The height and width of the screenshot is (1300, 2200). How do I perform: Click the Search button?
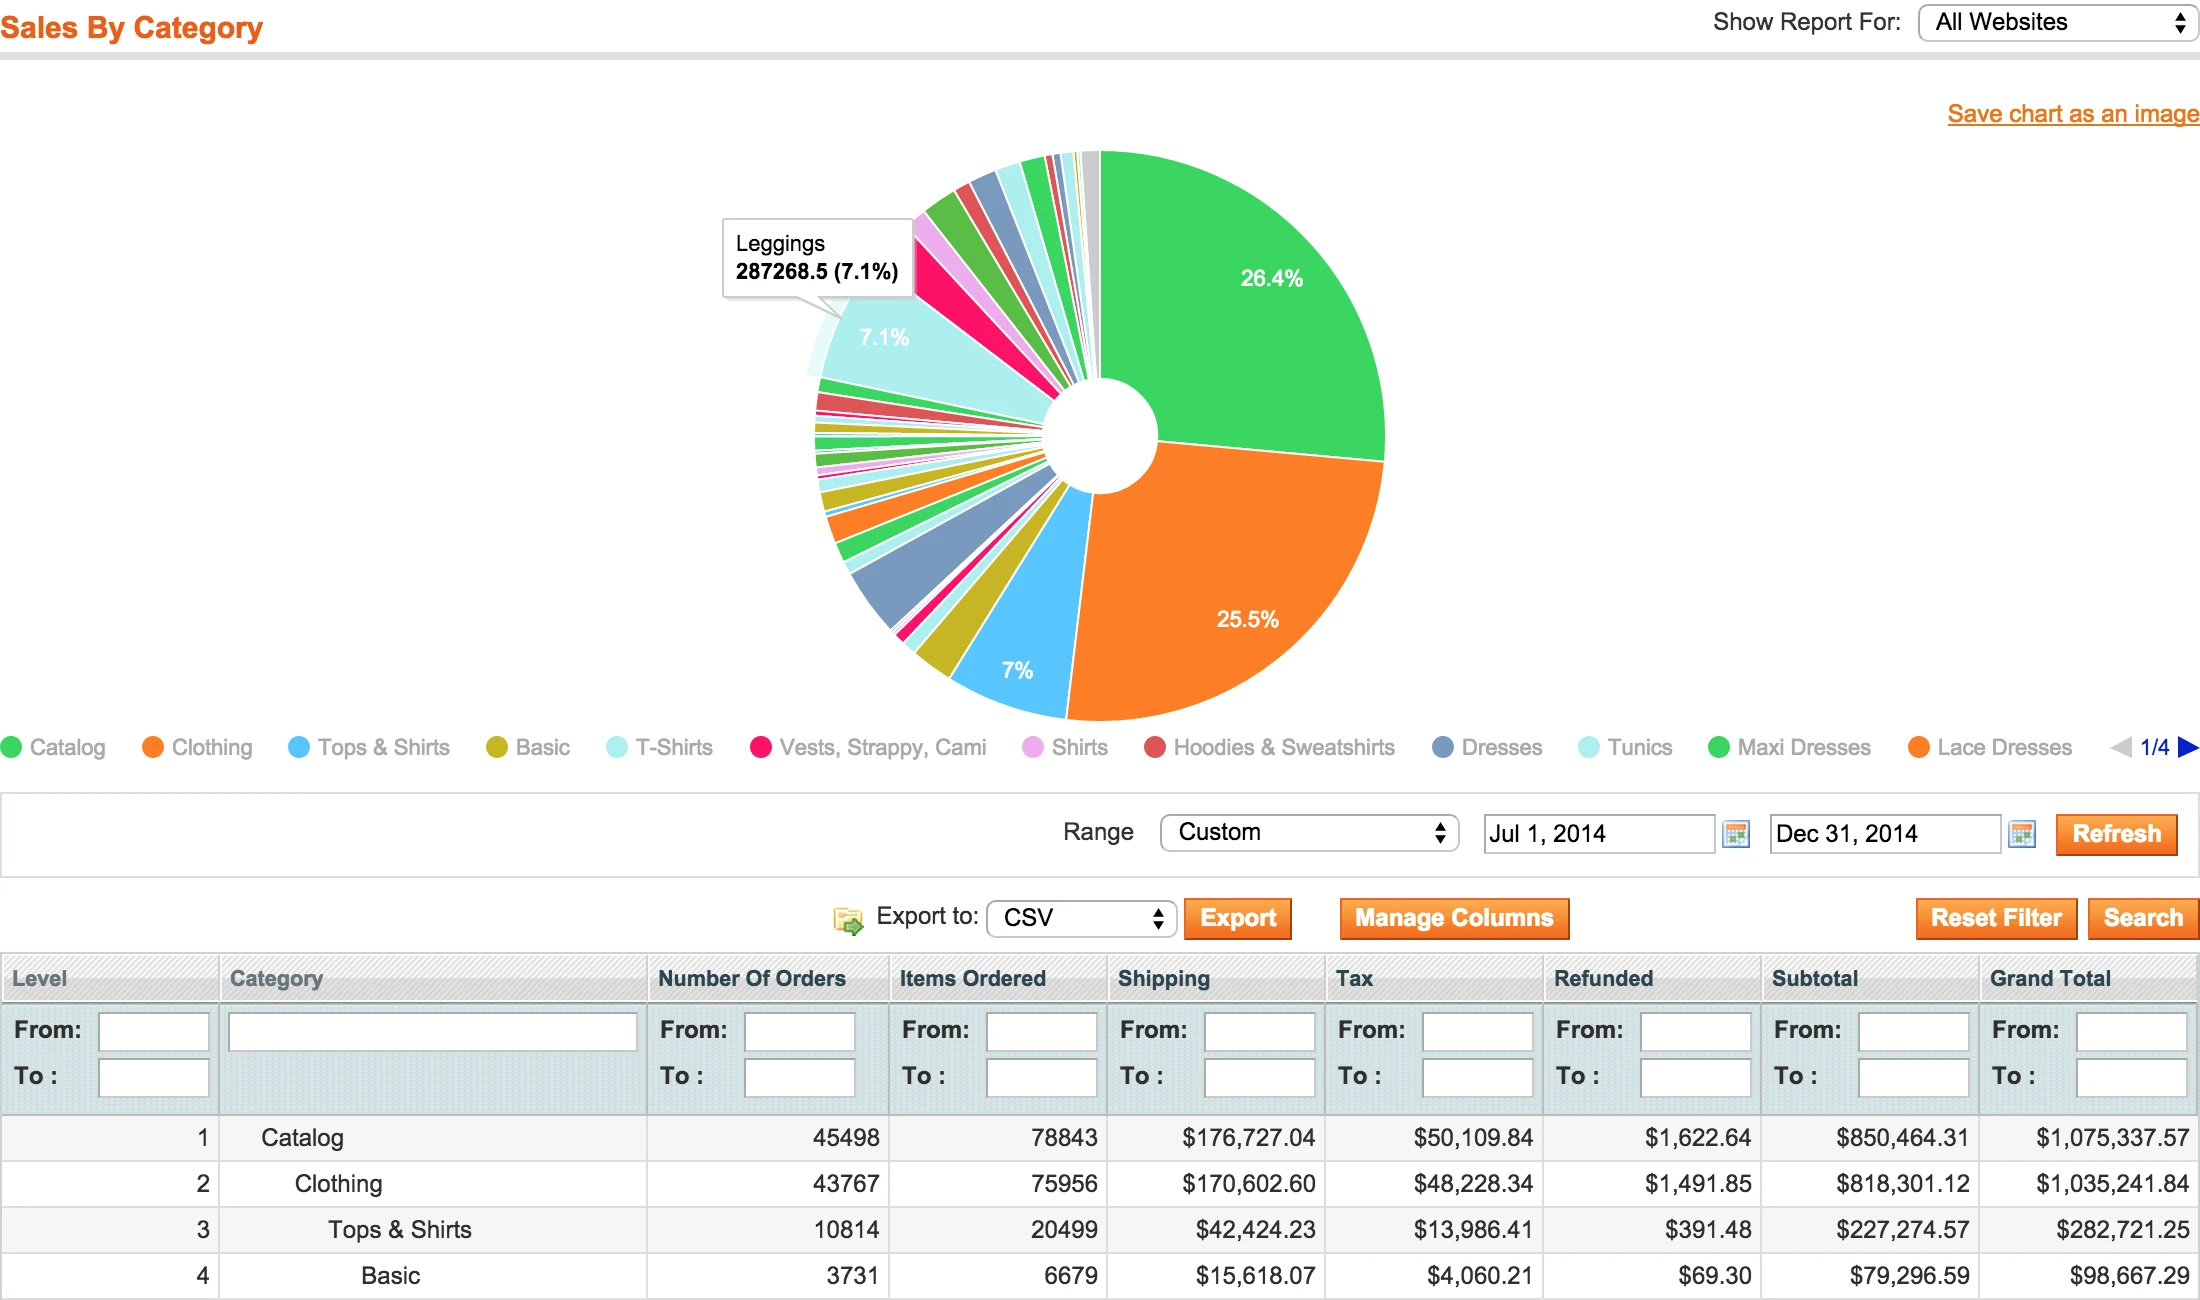(2142, 918)
